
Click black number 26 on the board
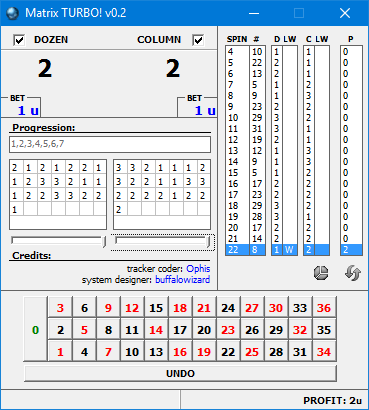[252, 330]
